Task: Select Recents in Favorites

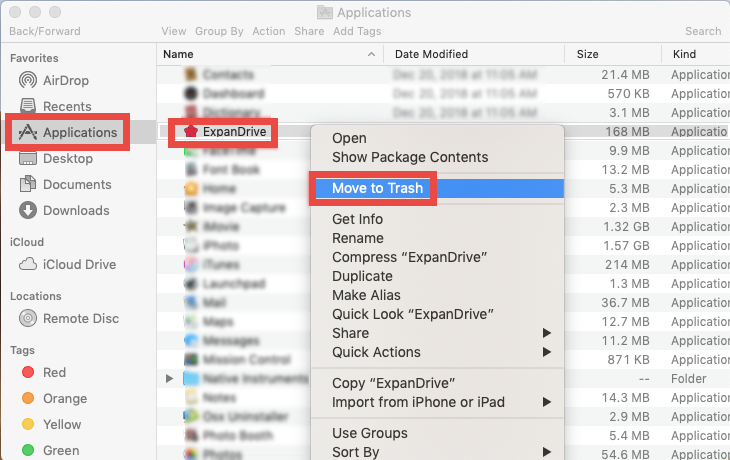Action: click(55, 107)
